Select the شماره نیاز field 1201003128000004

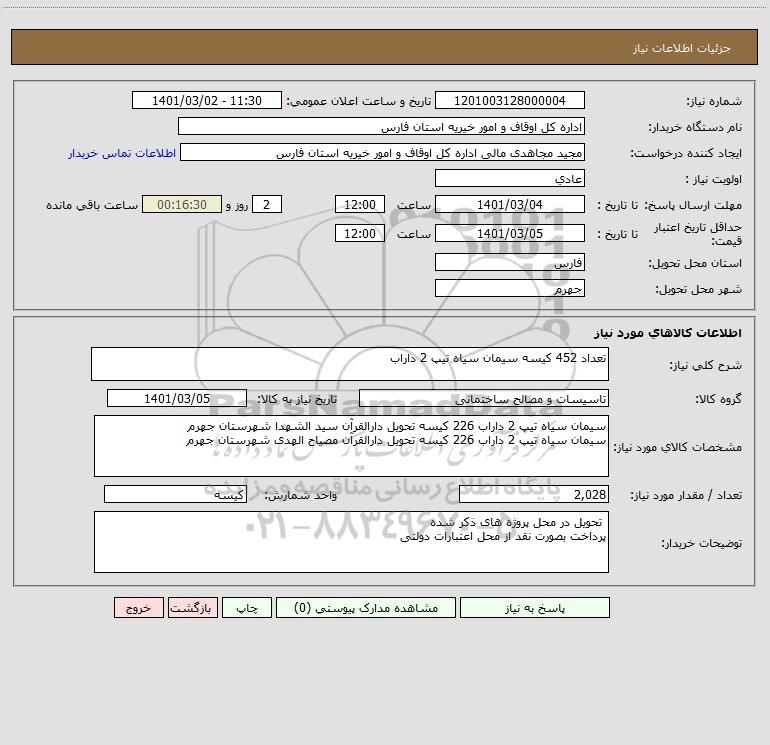pos(510,100)
